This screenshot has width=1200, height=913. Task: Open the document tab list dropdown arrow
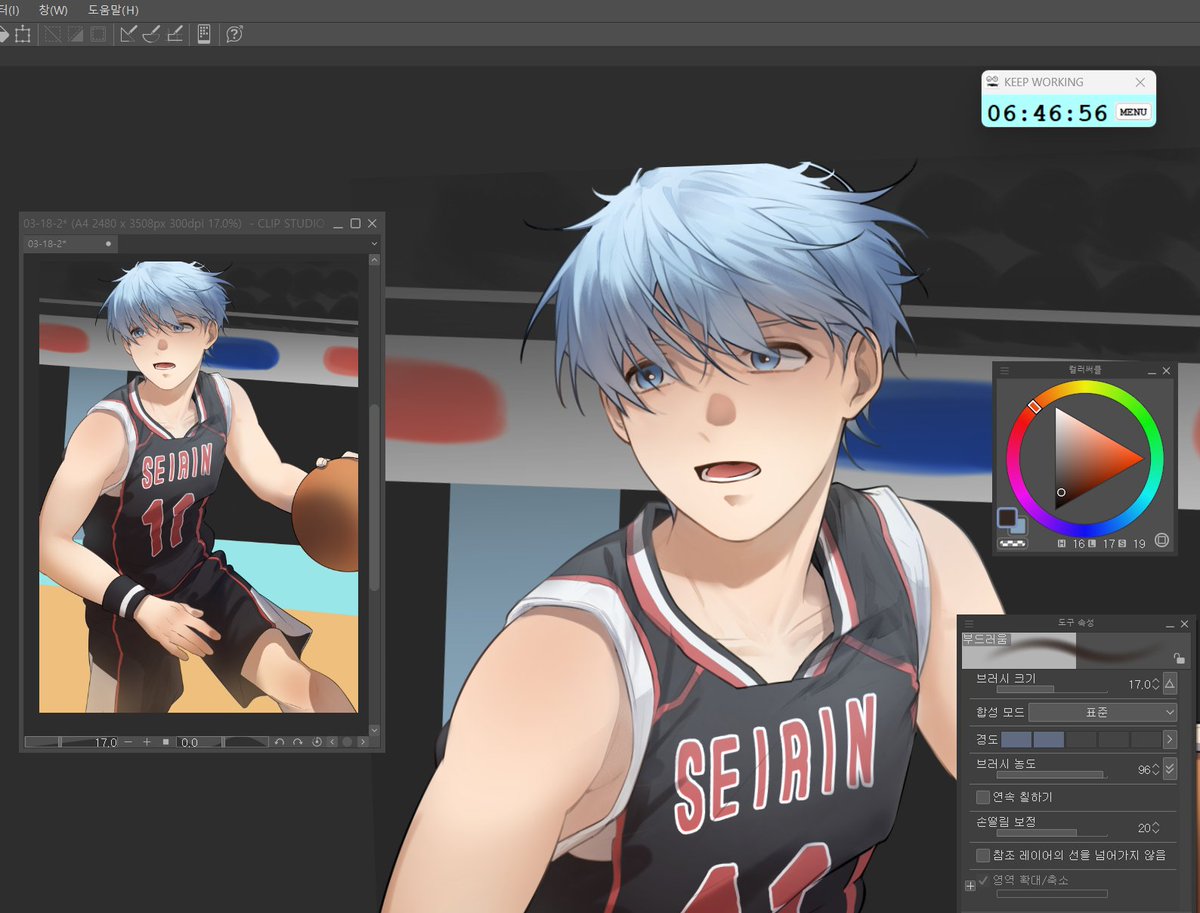374,243
